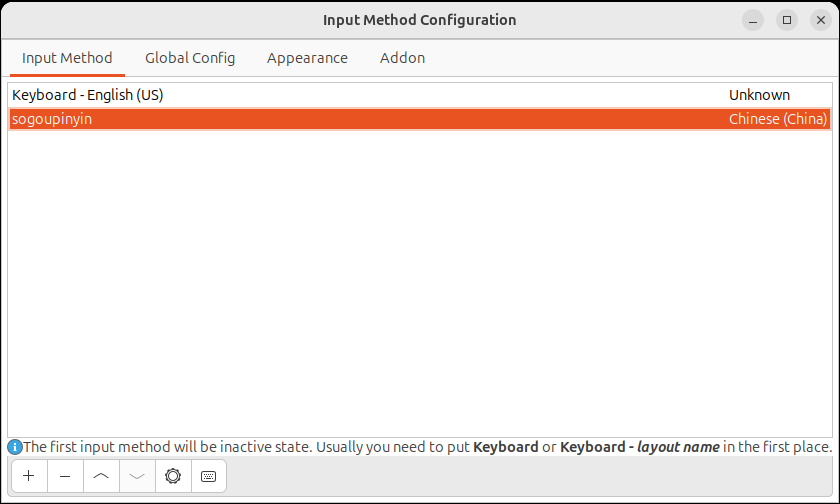Maximize the Input Method Configuration window

pos(787,20)
